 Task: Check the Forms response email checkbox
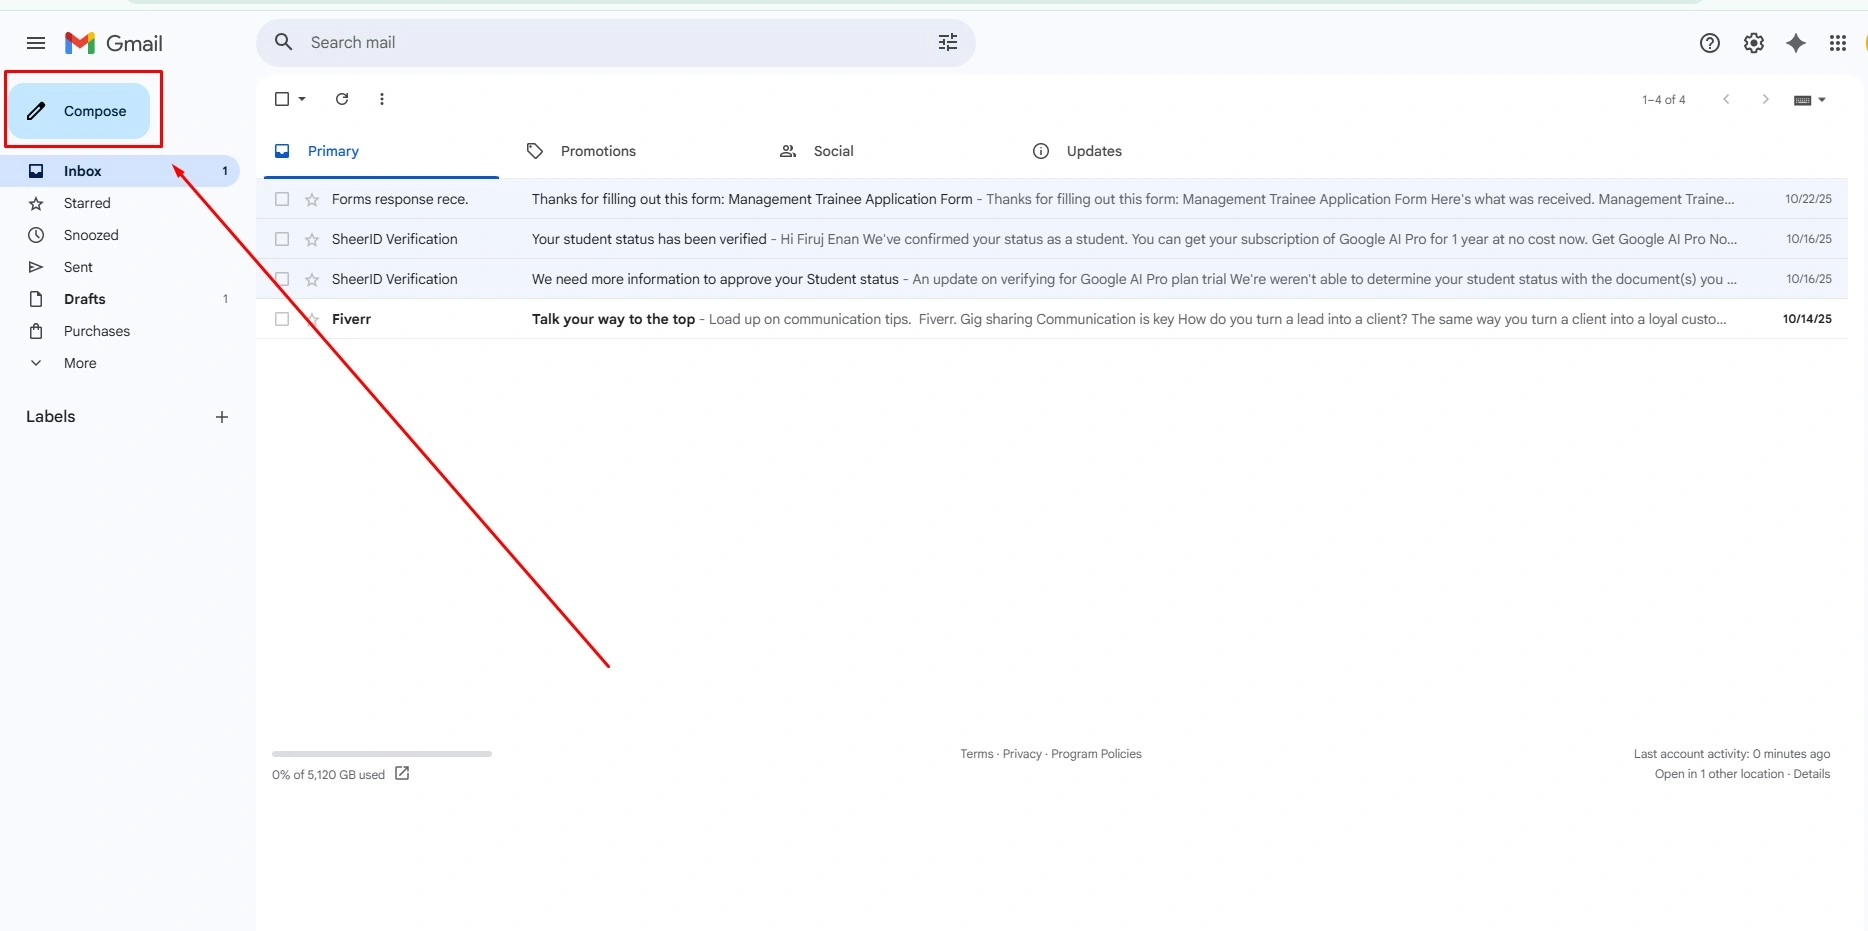(x=282, y=199)
